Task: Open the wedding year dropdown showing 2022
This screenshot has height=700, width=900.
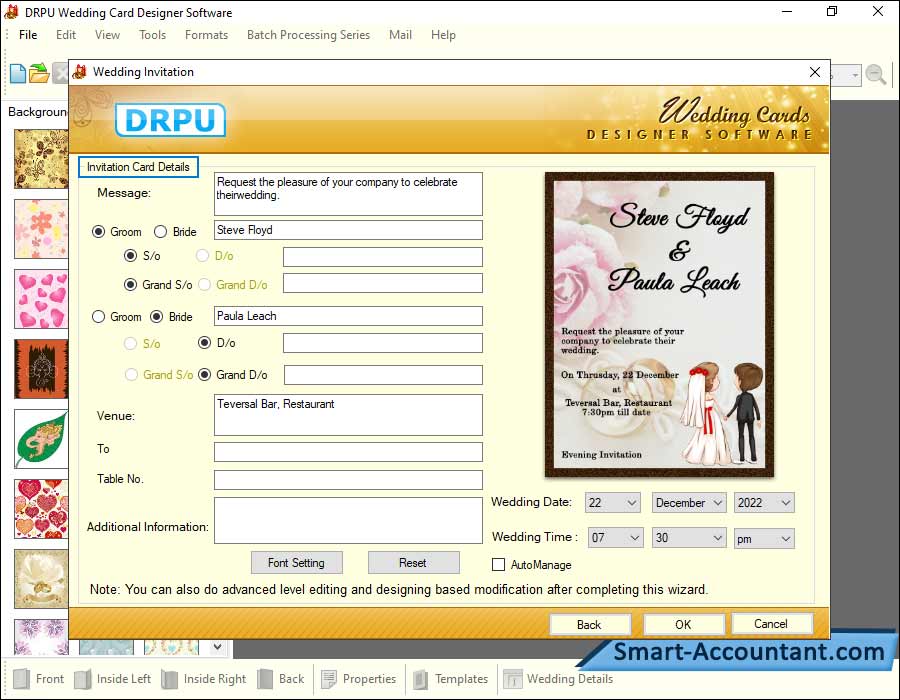Action: tap(764, 503)
